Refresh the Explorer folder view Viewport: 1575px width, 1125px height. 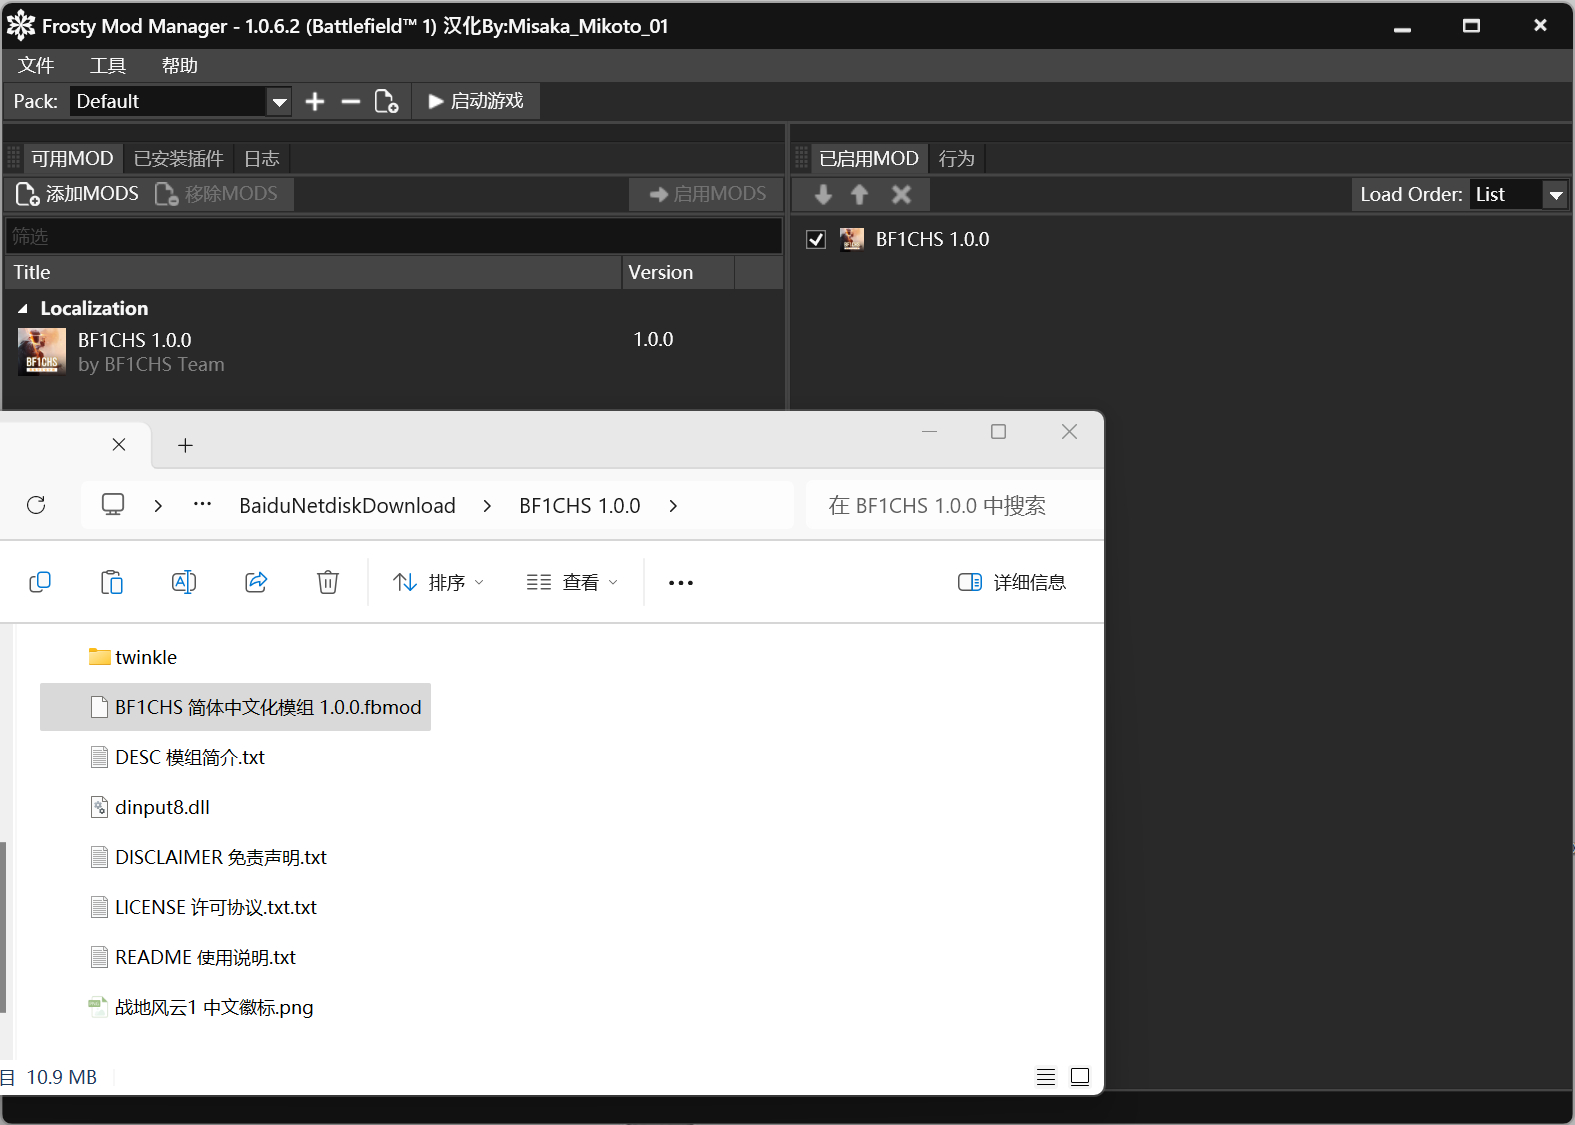pos(36,505)
